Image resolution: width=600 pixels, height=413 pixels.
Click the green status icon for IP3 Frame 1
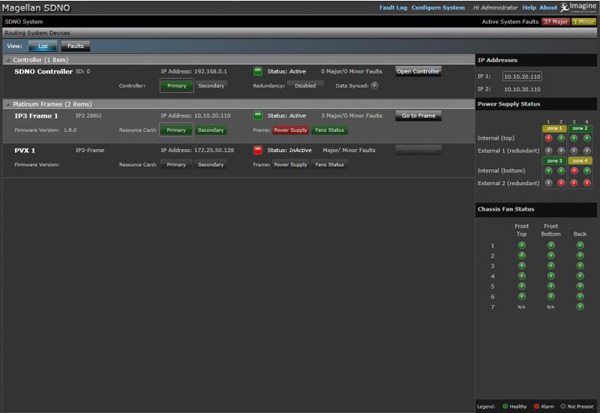pyautogui.click(x=258, y=115)
